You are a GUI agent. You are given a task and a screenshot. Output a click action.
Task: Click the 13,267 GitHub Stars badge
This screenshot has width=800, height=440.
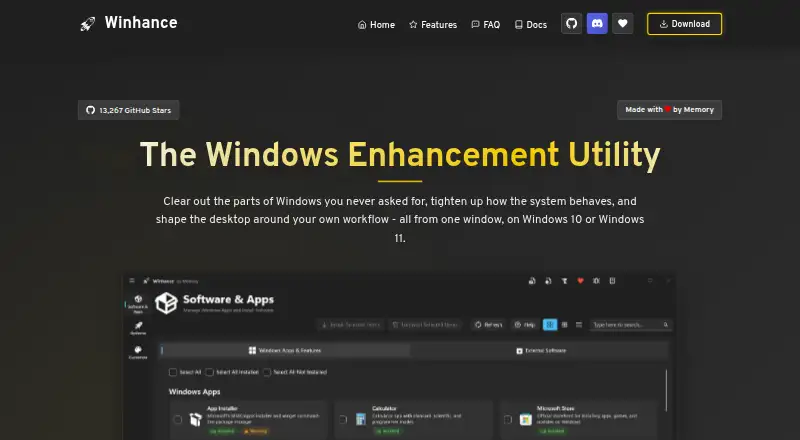[x=129, y=110]
